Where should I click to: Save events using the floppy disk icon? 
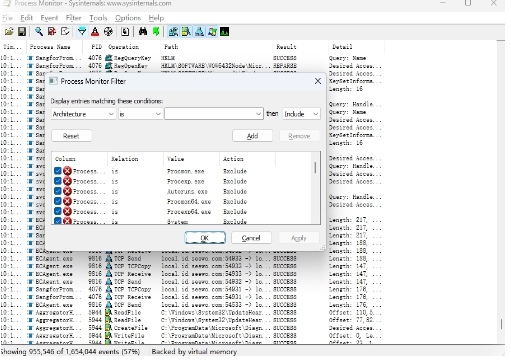pos(22,32)
